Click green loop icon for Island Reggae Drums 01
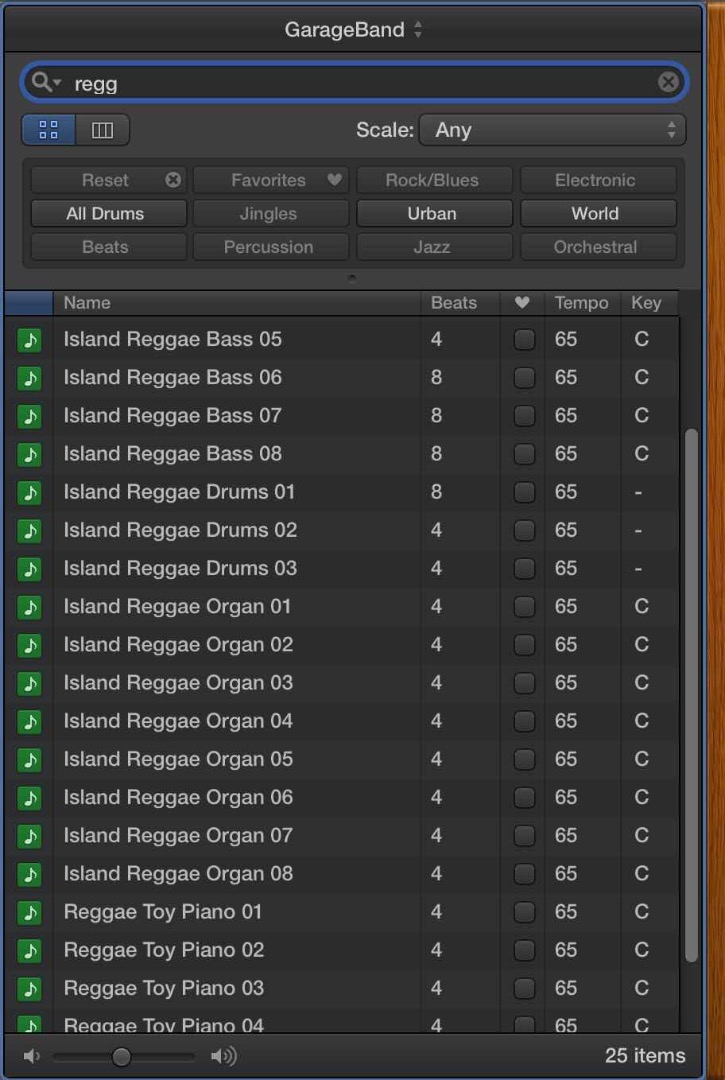725x1080 pixels. [29, 492]
